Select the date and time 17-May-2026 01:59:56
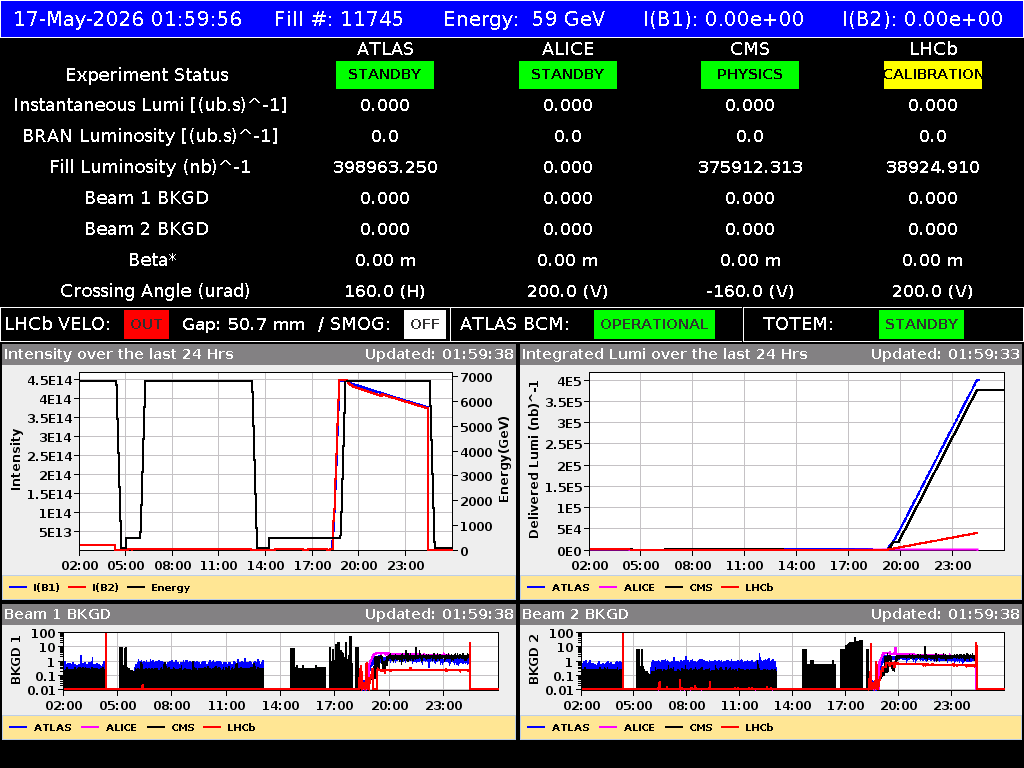This screenshot has height=768, width=1024. pyautogui.click(x=128, y=19)
